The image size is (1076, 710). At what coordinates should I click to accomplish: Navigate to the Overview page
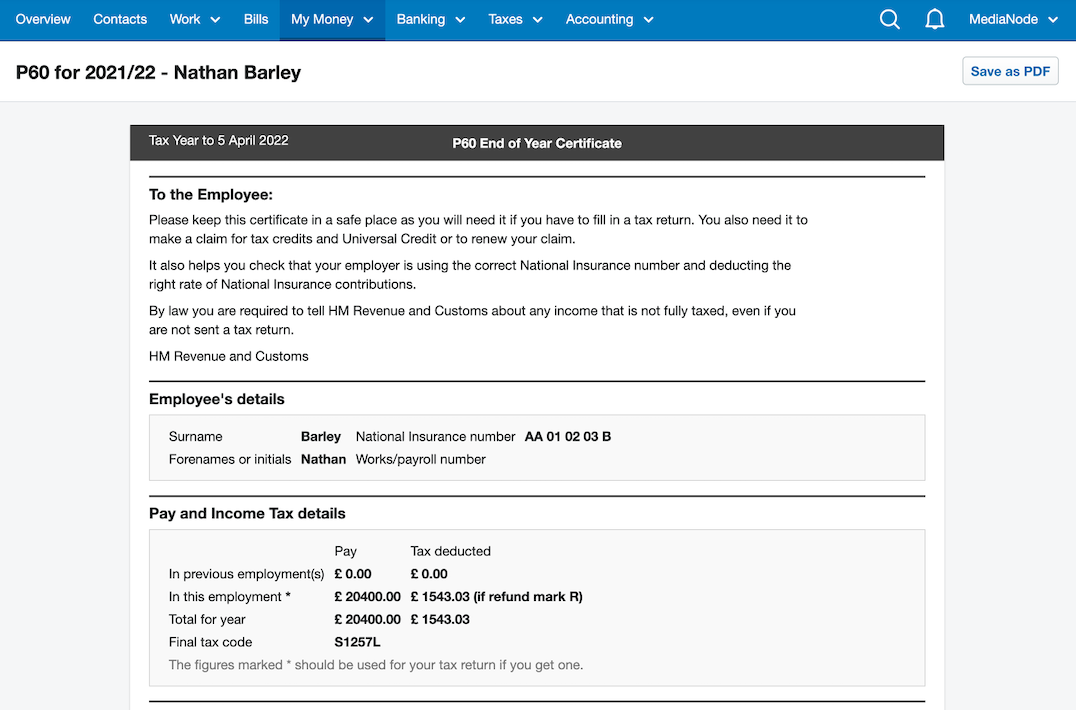click(x=42, y=19)
